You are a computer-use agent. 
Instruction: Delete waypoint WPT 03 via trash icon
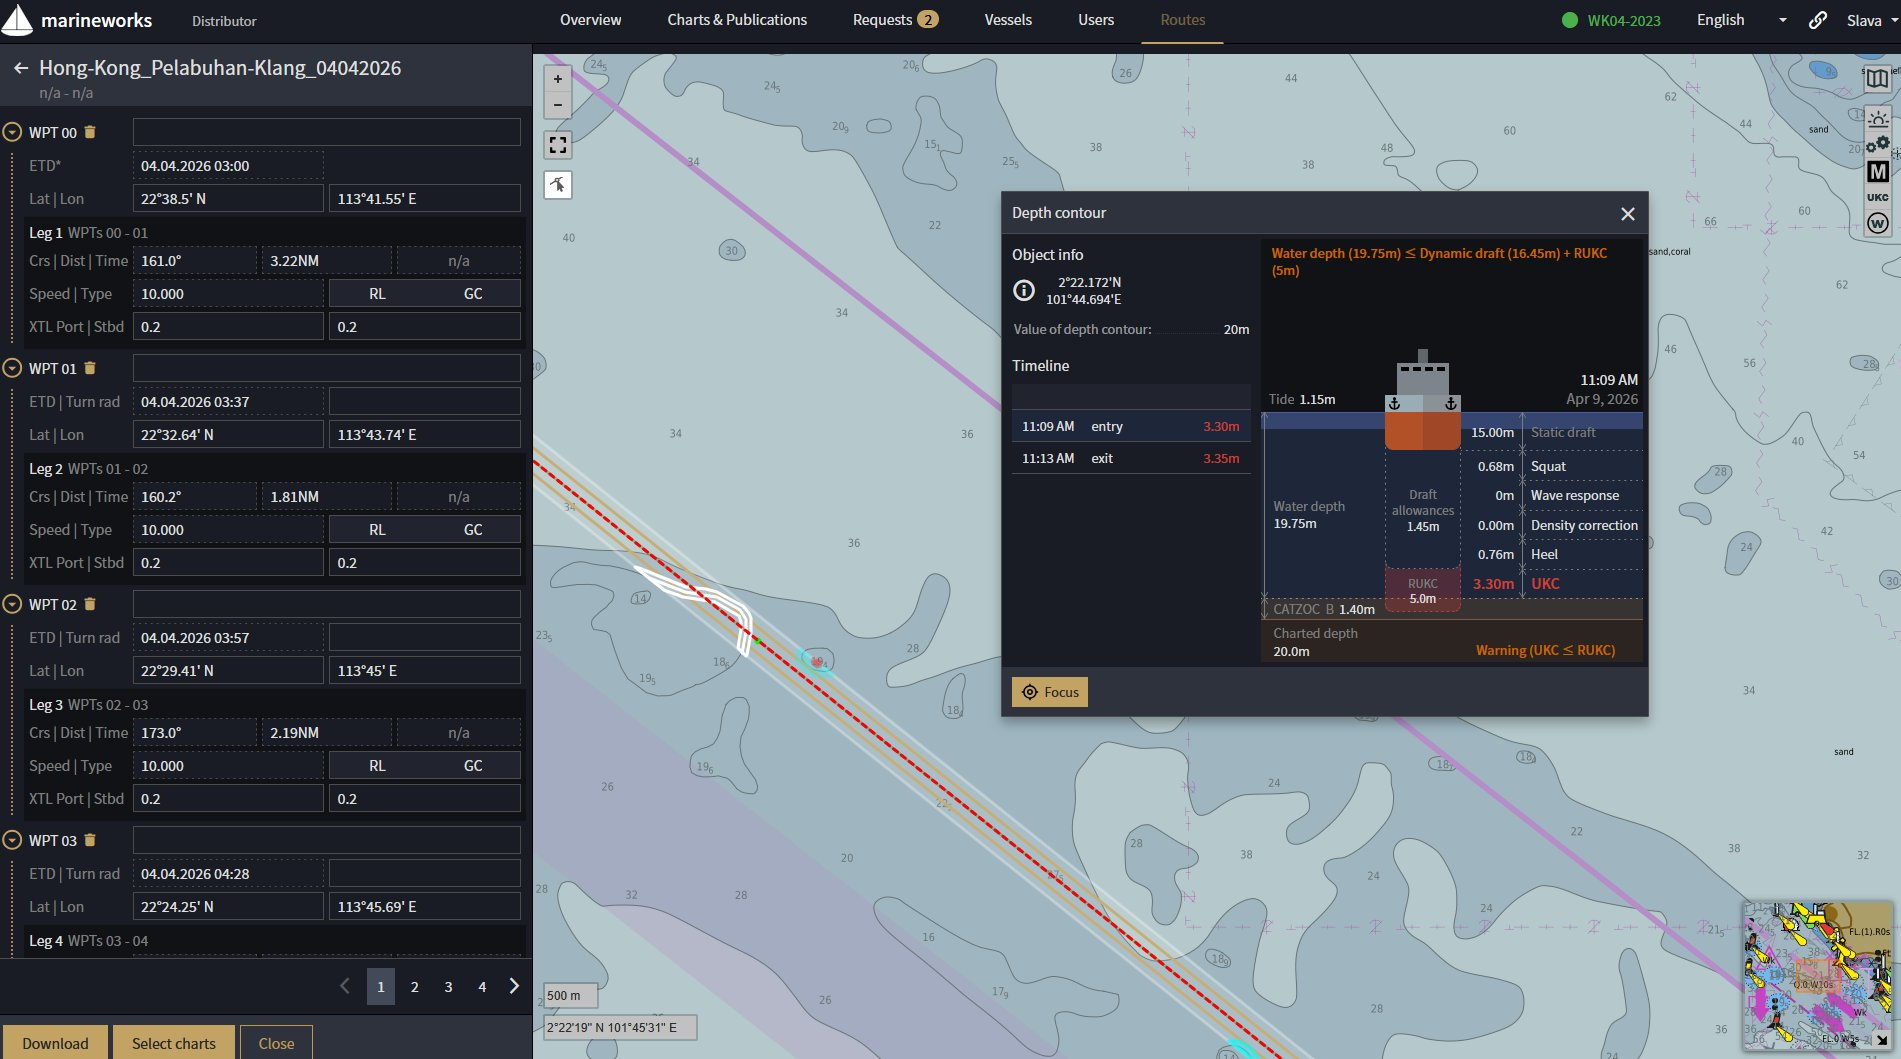90,840
